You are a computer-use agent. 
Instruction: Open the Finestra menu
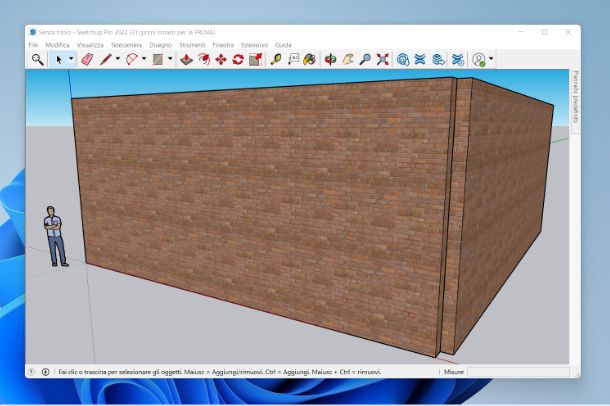tap(223, 45)
